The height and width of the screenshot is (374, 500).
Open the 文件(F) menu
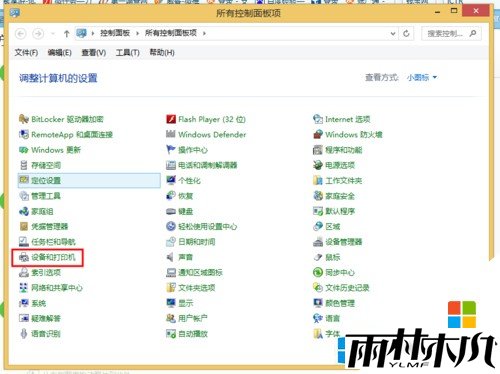26,52
